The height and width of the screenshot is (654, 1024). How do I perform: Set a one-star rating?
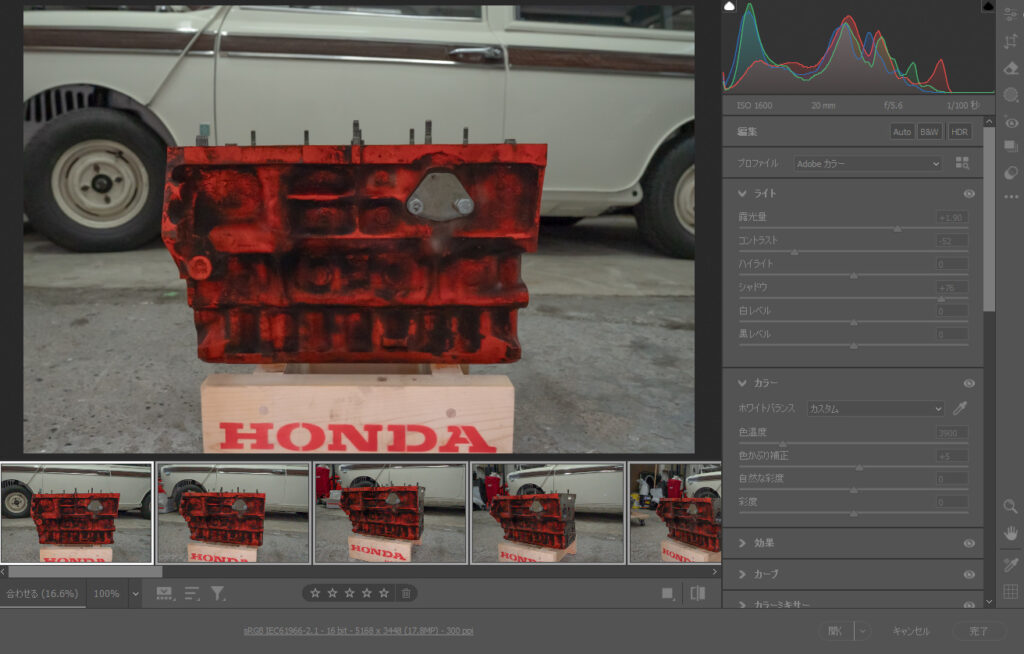click(x=315, y=593)
